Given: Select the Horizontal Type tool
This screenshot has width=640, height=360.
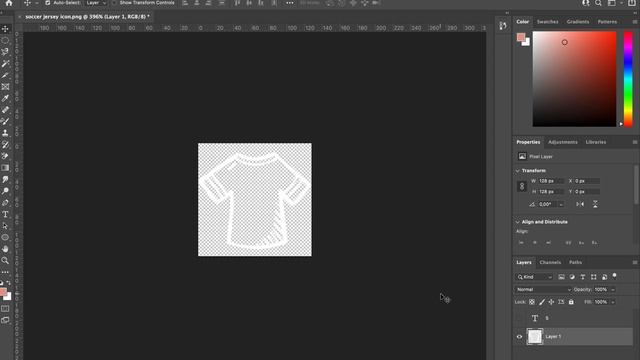Looking at the screenshot, I should coord(5,214).
